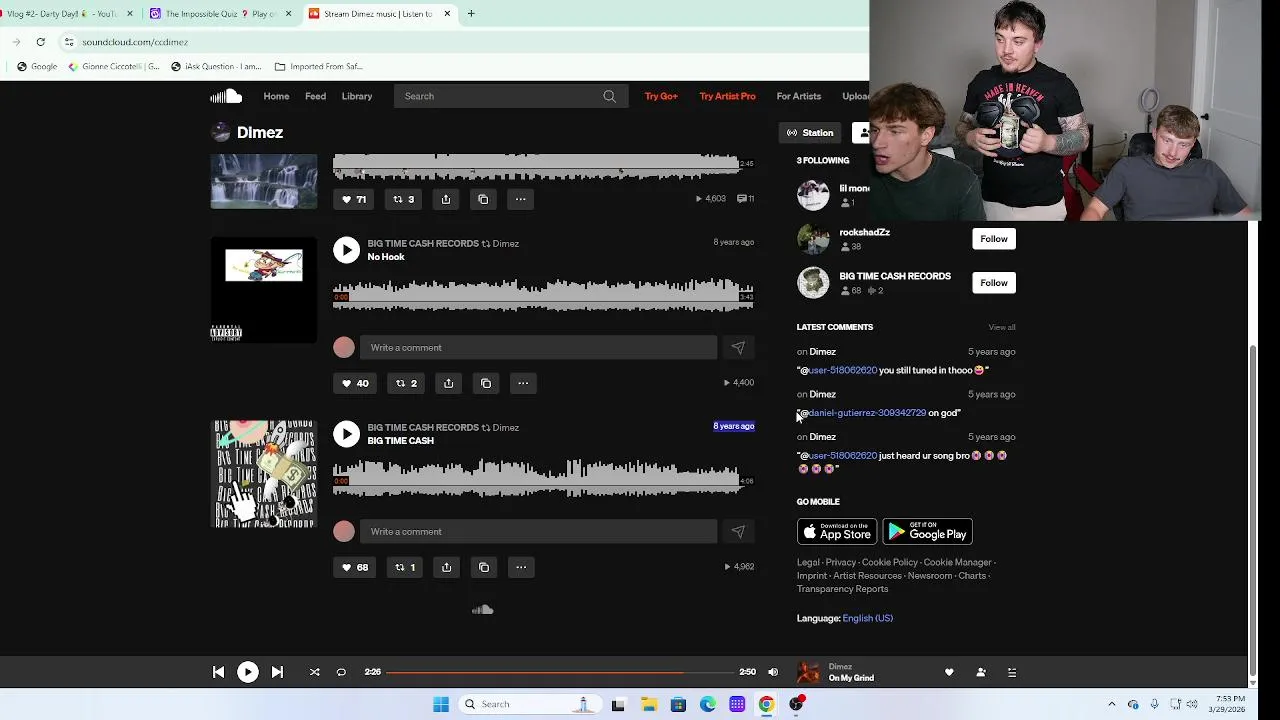Viewport: 1280px width, 720px height.
Task: Send comment on the BIG TIME CASH track
Action: coord(738,531)
